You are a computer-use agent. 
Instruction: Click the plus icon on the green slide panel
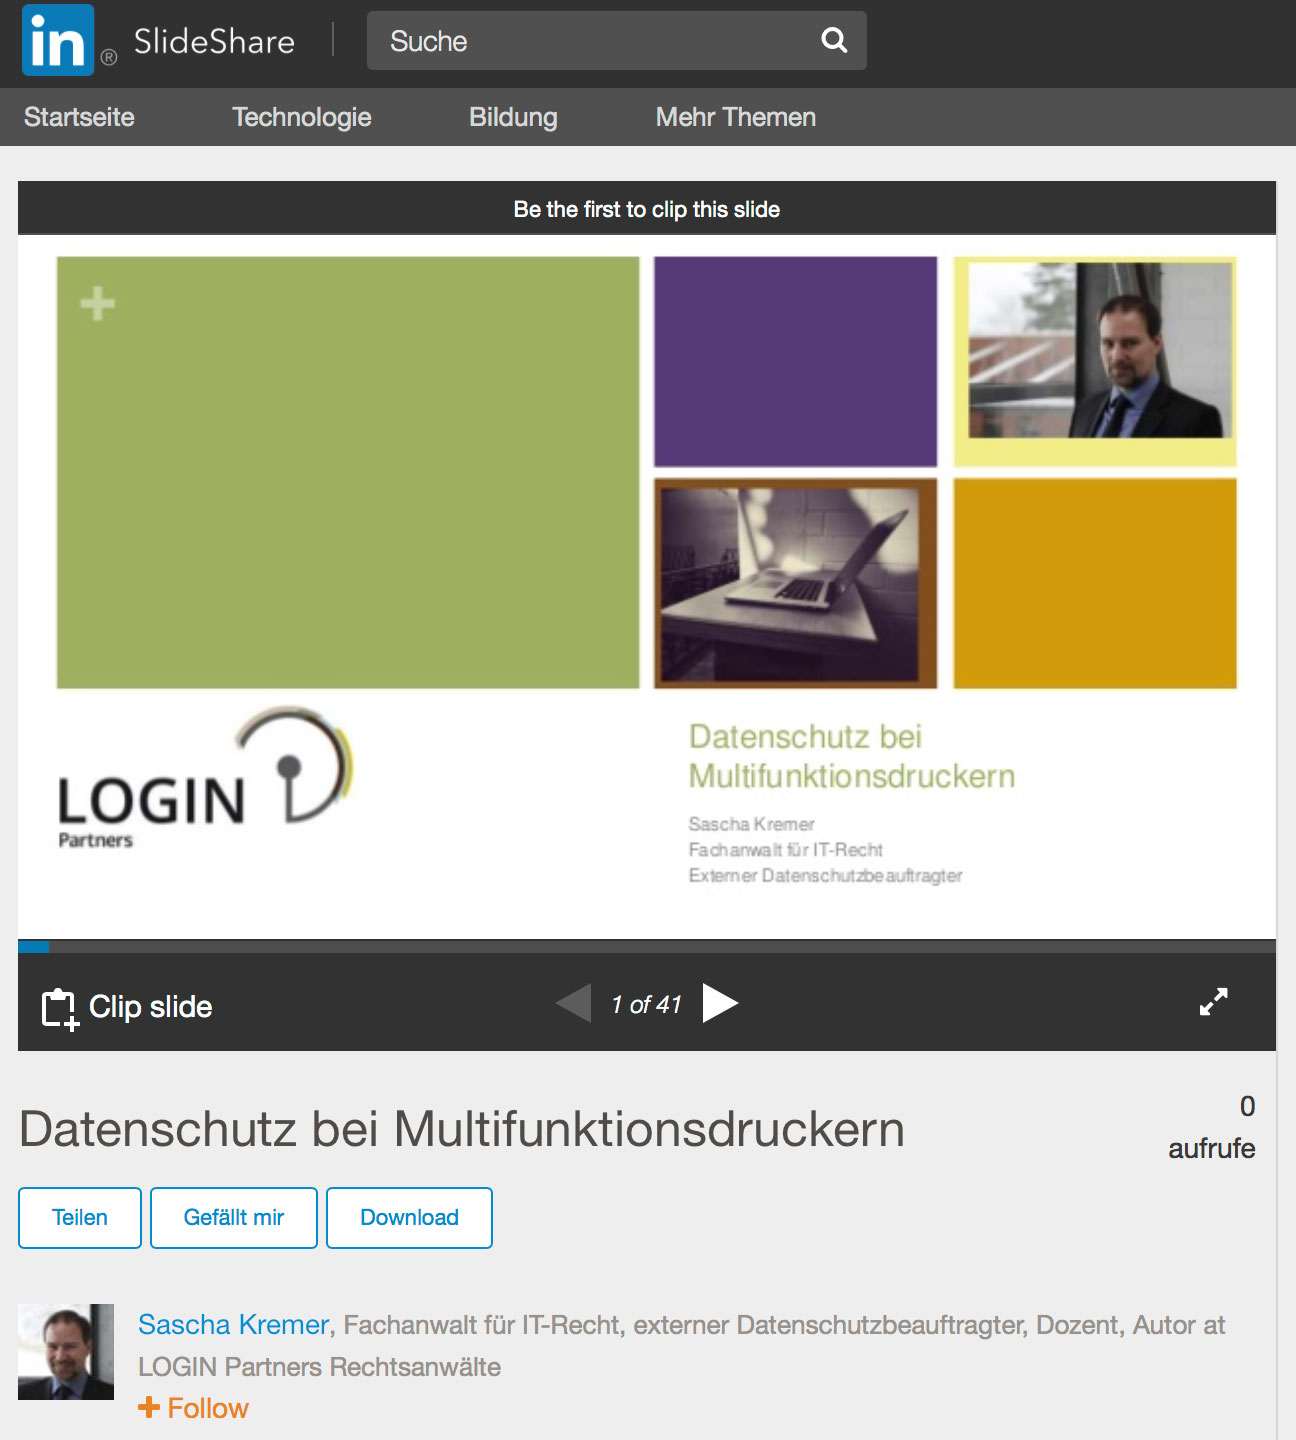click(x=95, y=302)
